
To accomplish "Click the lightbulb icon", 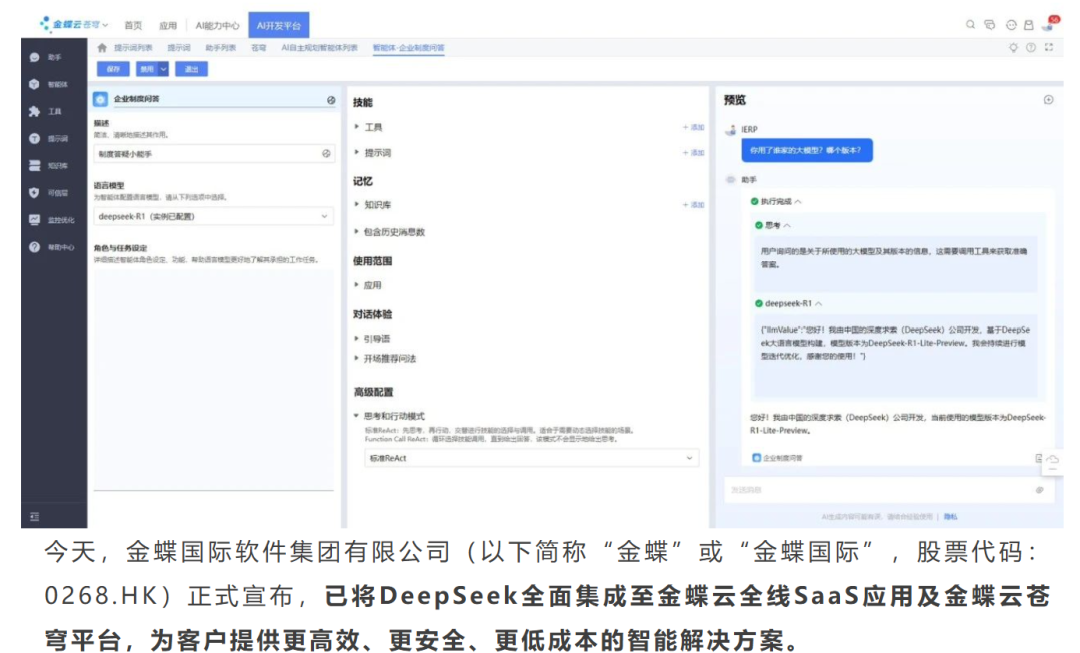I will pos(1013,48).
